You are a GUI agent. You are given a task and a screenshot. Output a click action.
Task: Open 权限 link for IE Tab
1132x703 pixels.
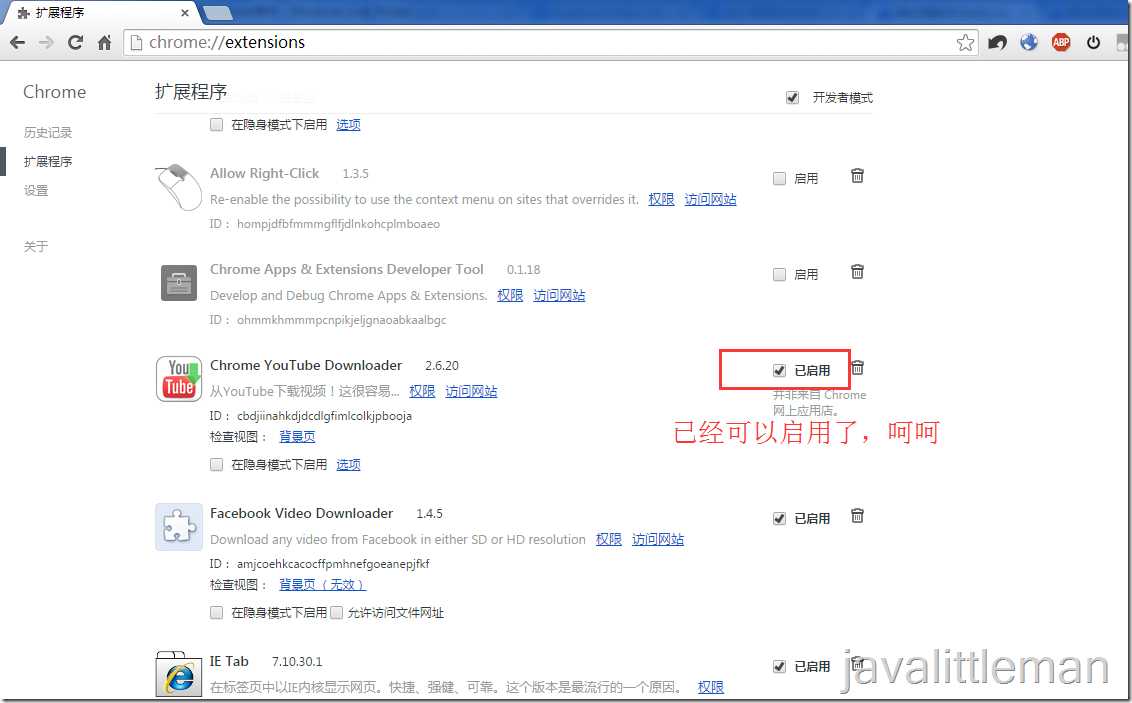pyautogui.click(x=711, y=687)
